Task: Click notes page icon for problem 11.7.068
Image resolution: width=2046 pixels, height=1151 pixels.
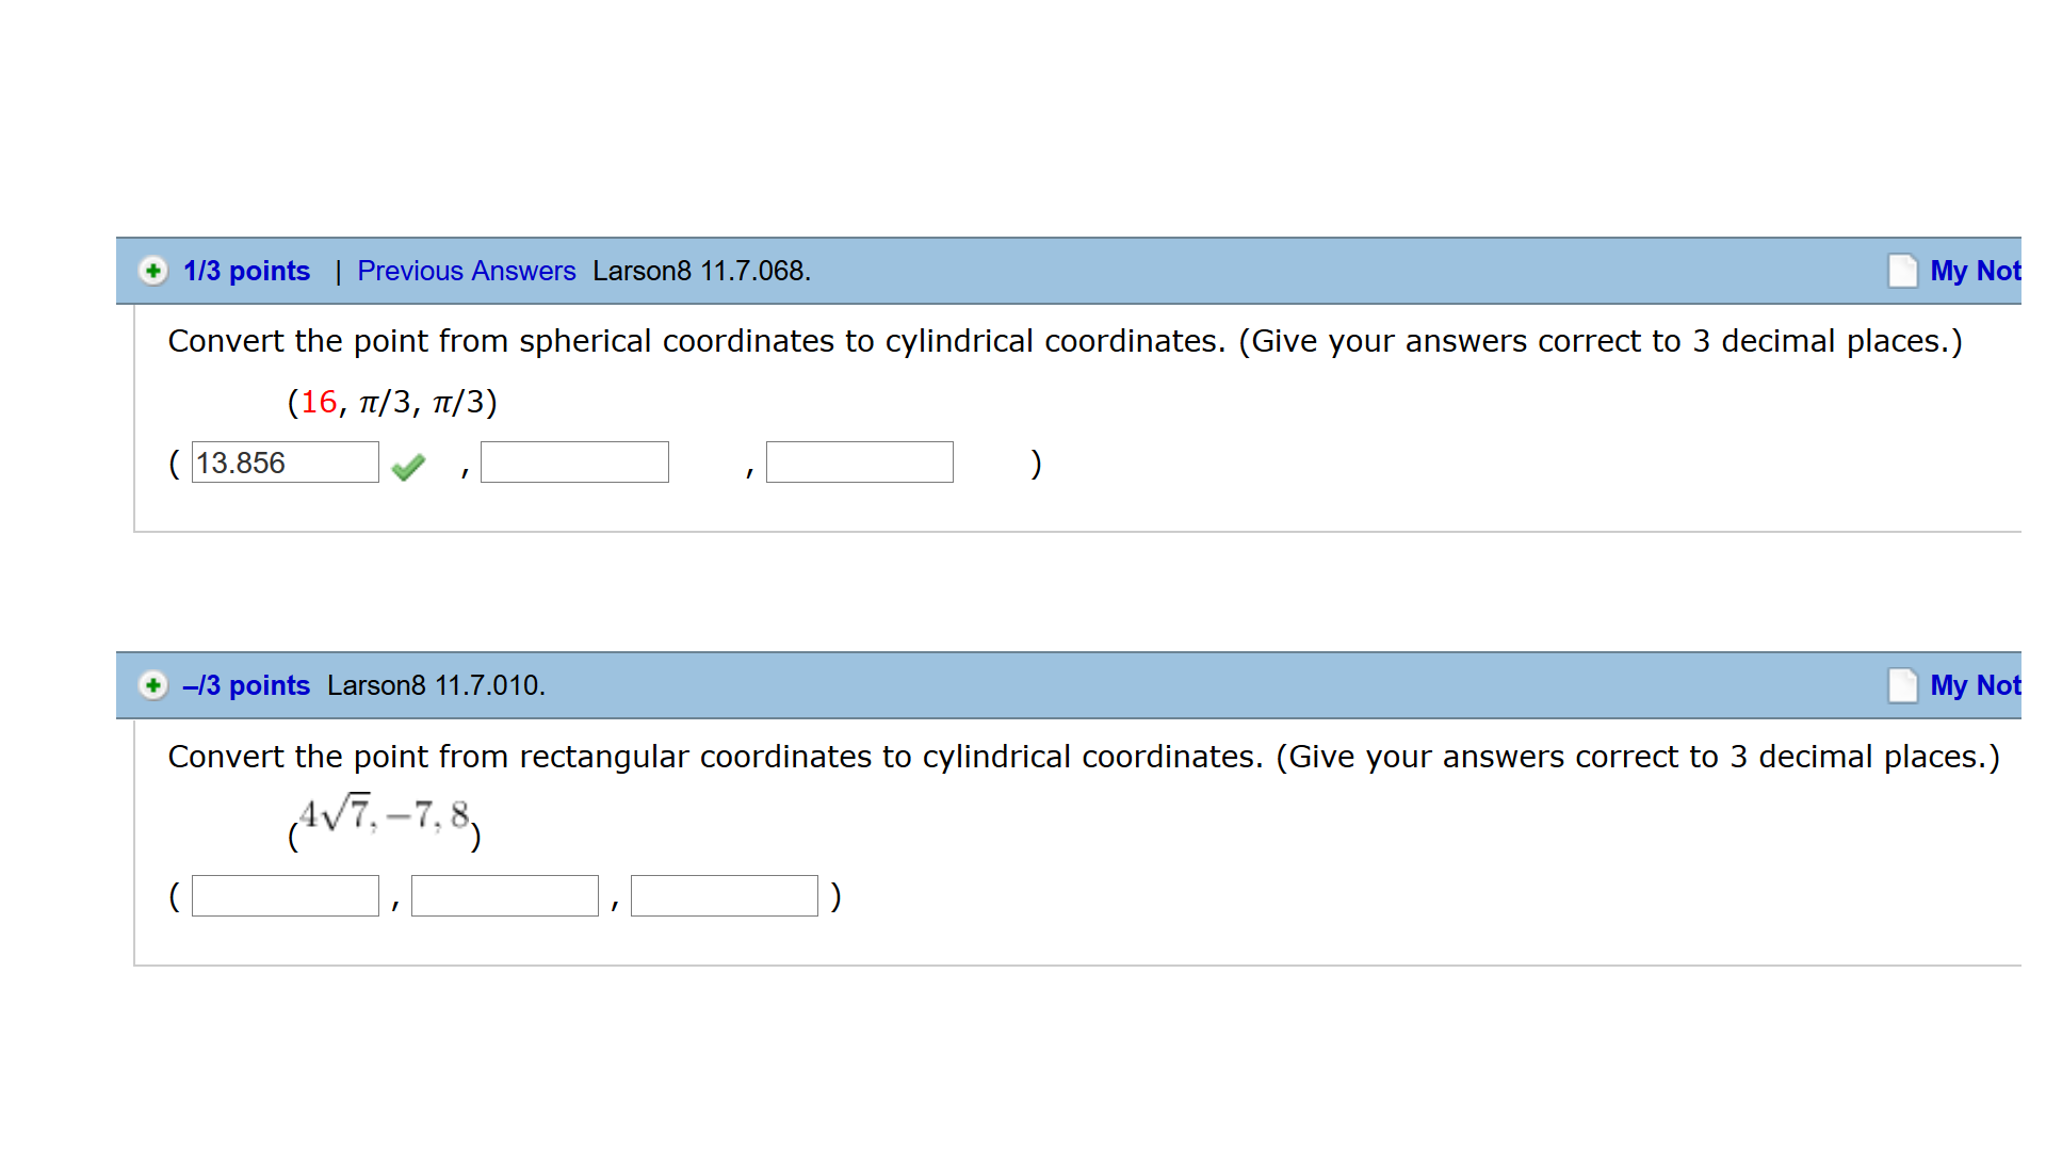Action: pos(1902,271)
